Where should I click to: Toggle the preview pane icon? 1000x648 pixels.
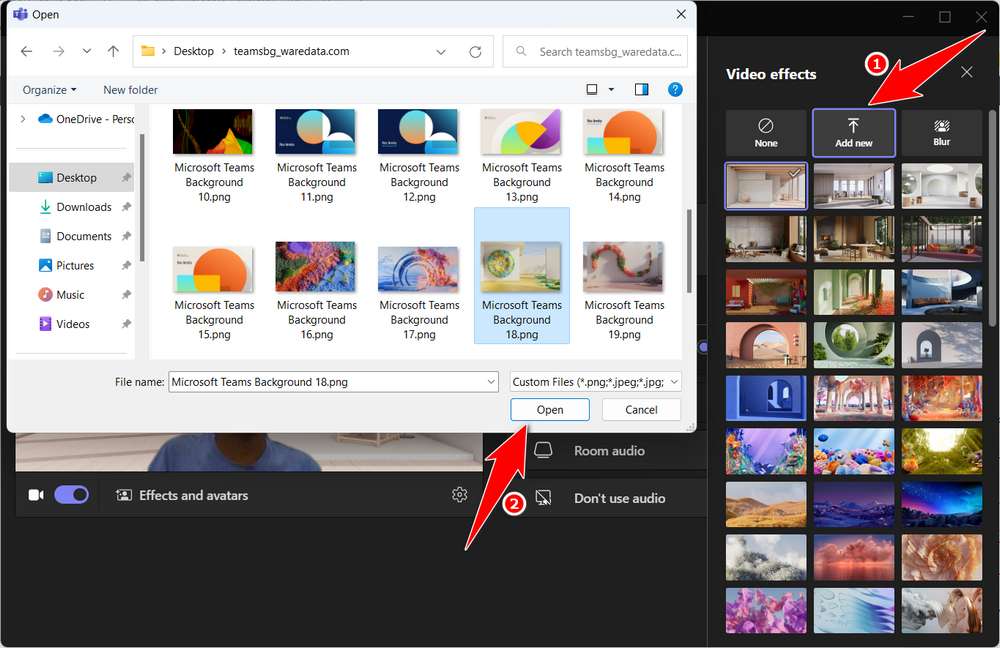(x=642, y=89)
